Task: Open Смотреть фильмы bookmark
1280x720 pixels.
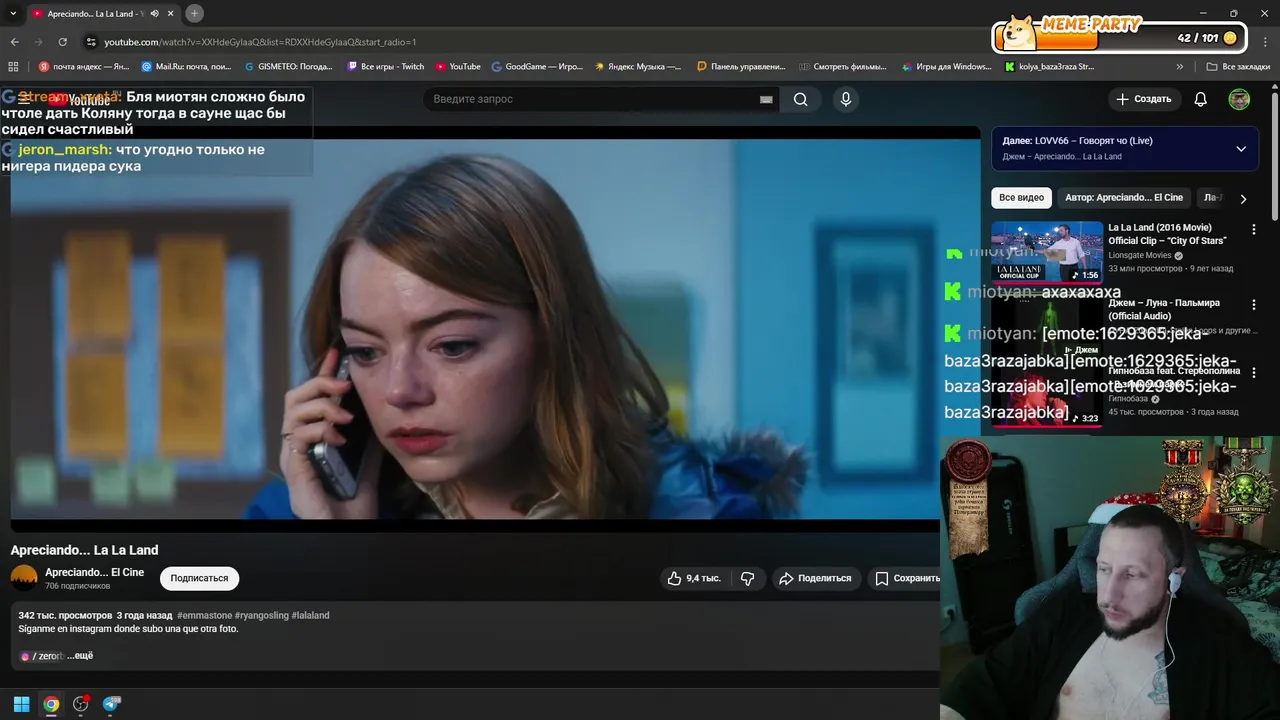Action: pos(843,67)
